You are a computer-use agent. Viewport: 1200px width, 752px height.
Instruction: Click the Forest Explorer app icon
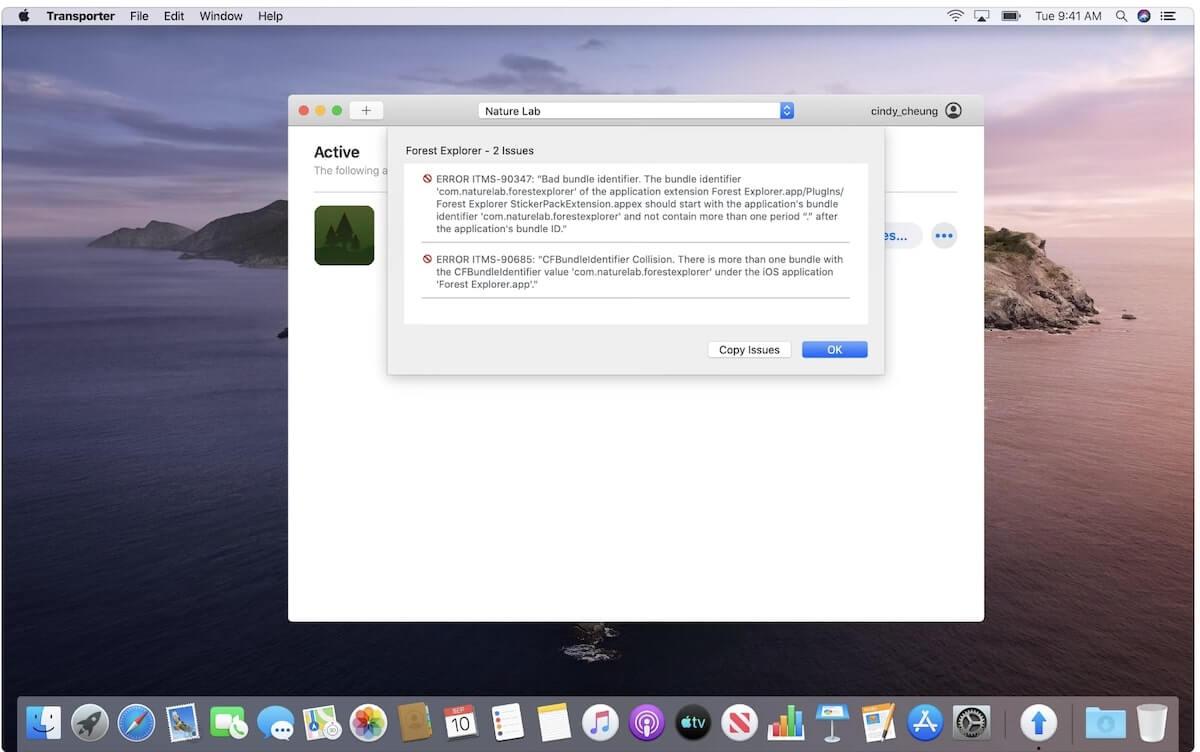coord(344,236)
